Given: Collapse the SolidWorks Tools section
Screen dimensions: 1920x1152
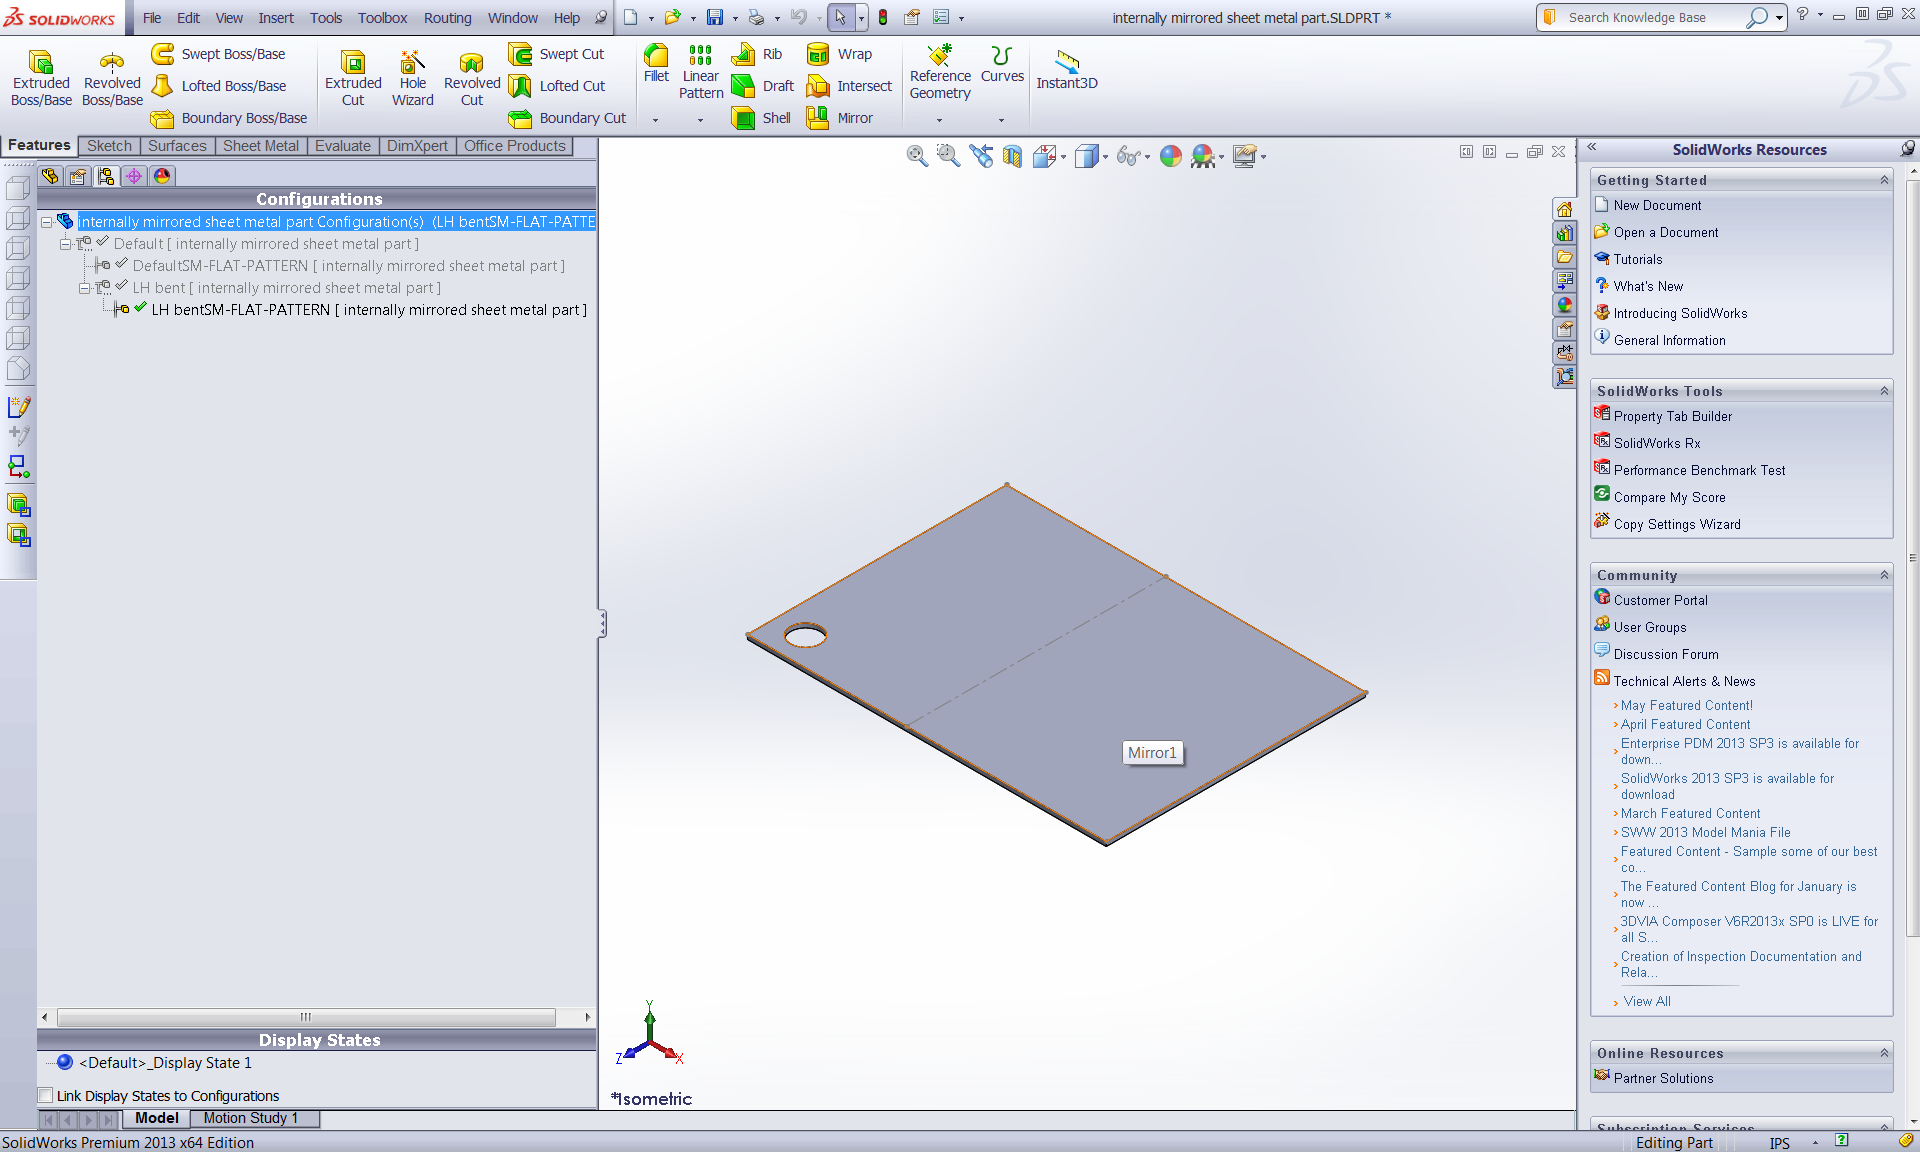Looking at the screenshot, I should 1884,391.
